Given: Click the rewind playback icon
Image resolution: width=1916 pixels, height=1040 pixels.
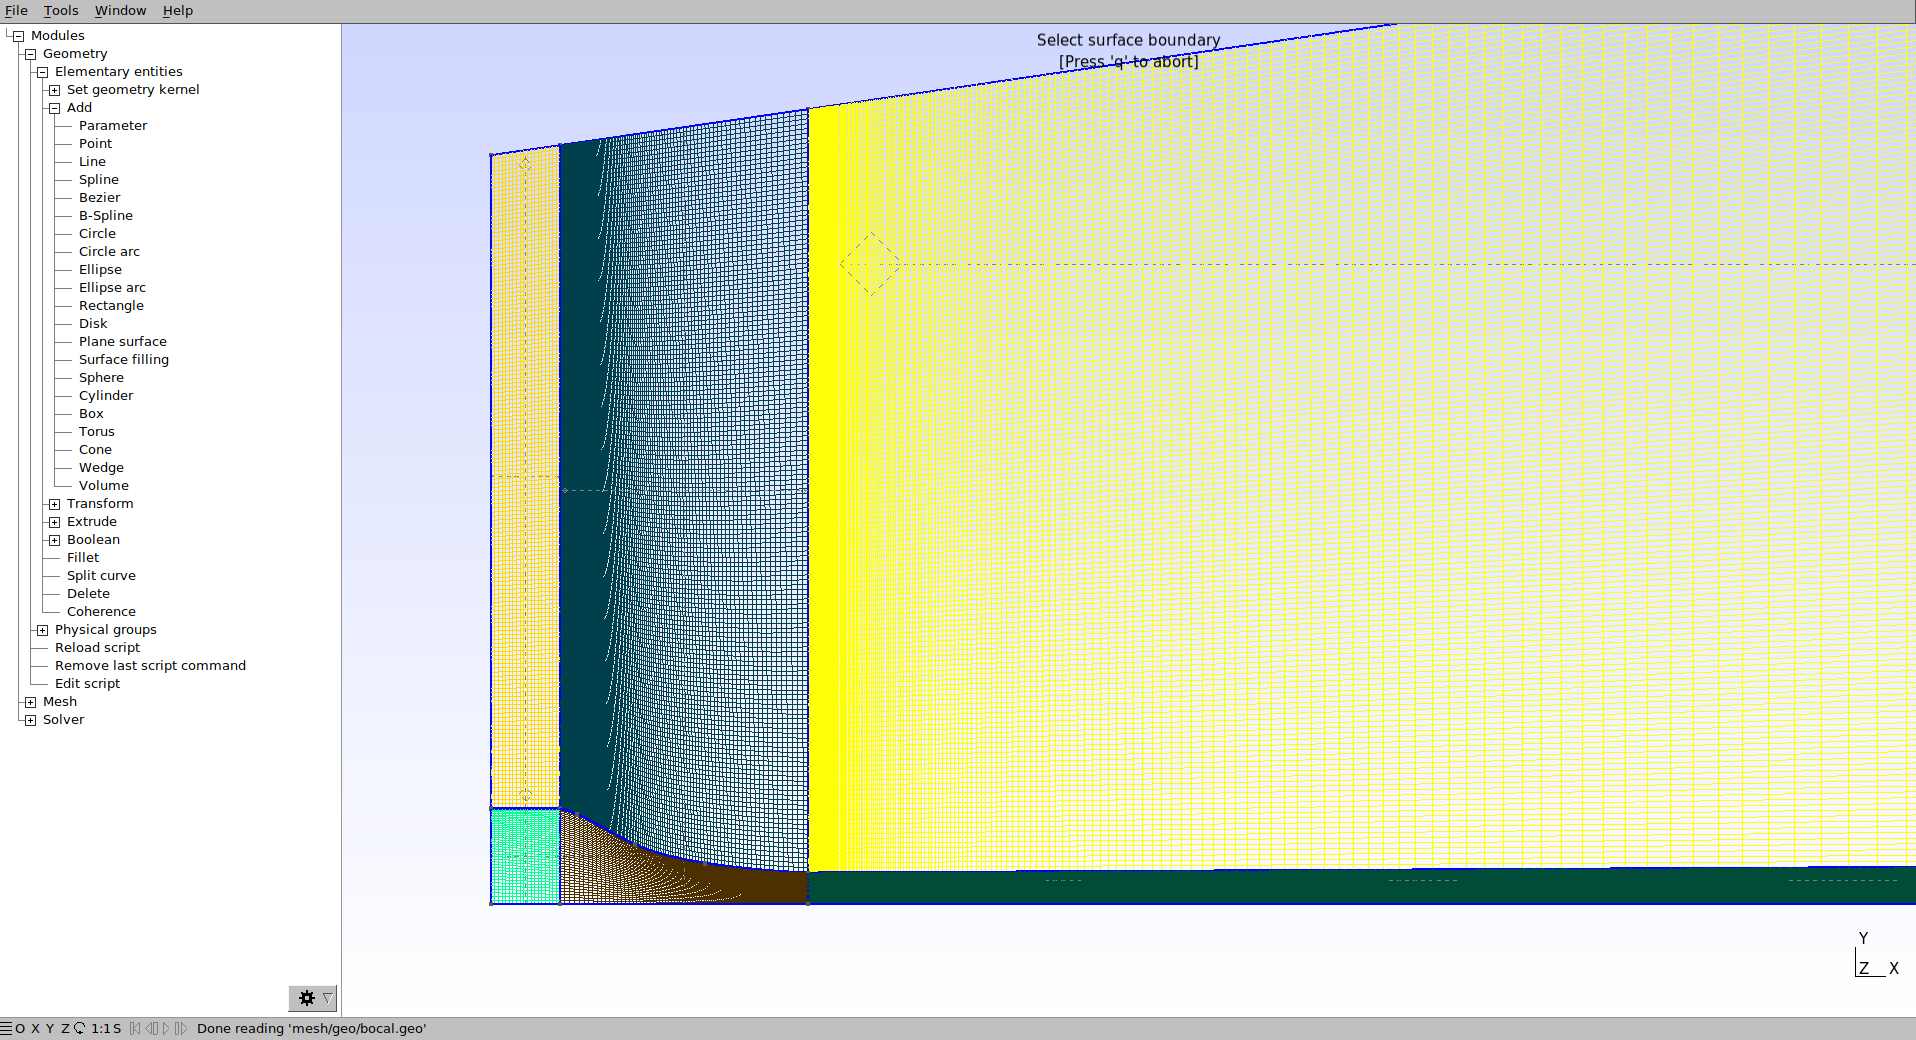Looking at the screenshot, I should [135, 1028].
